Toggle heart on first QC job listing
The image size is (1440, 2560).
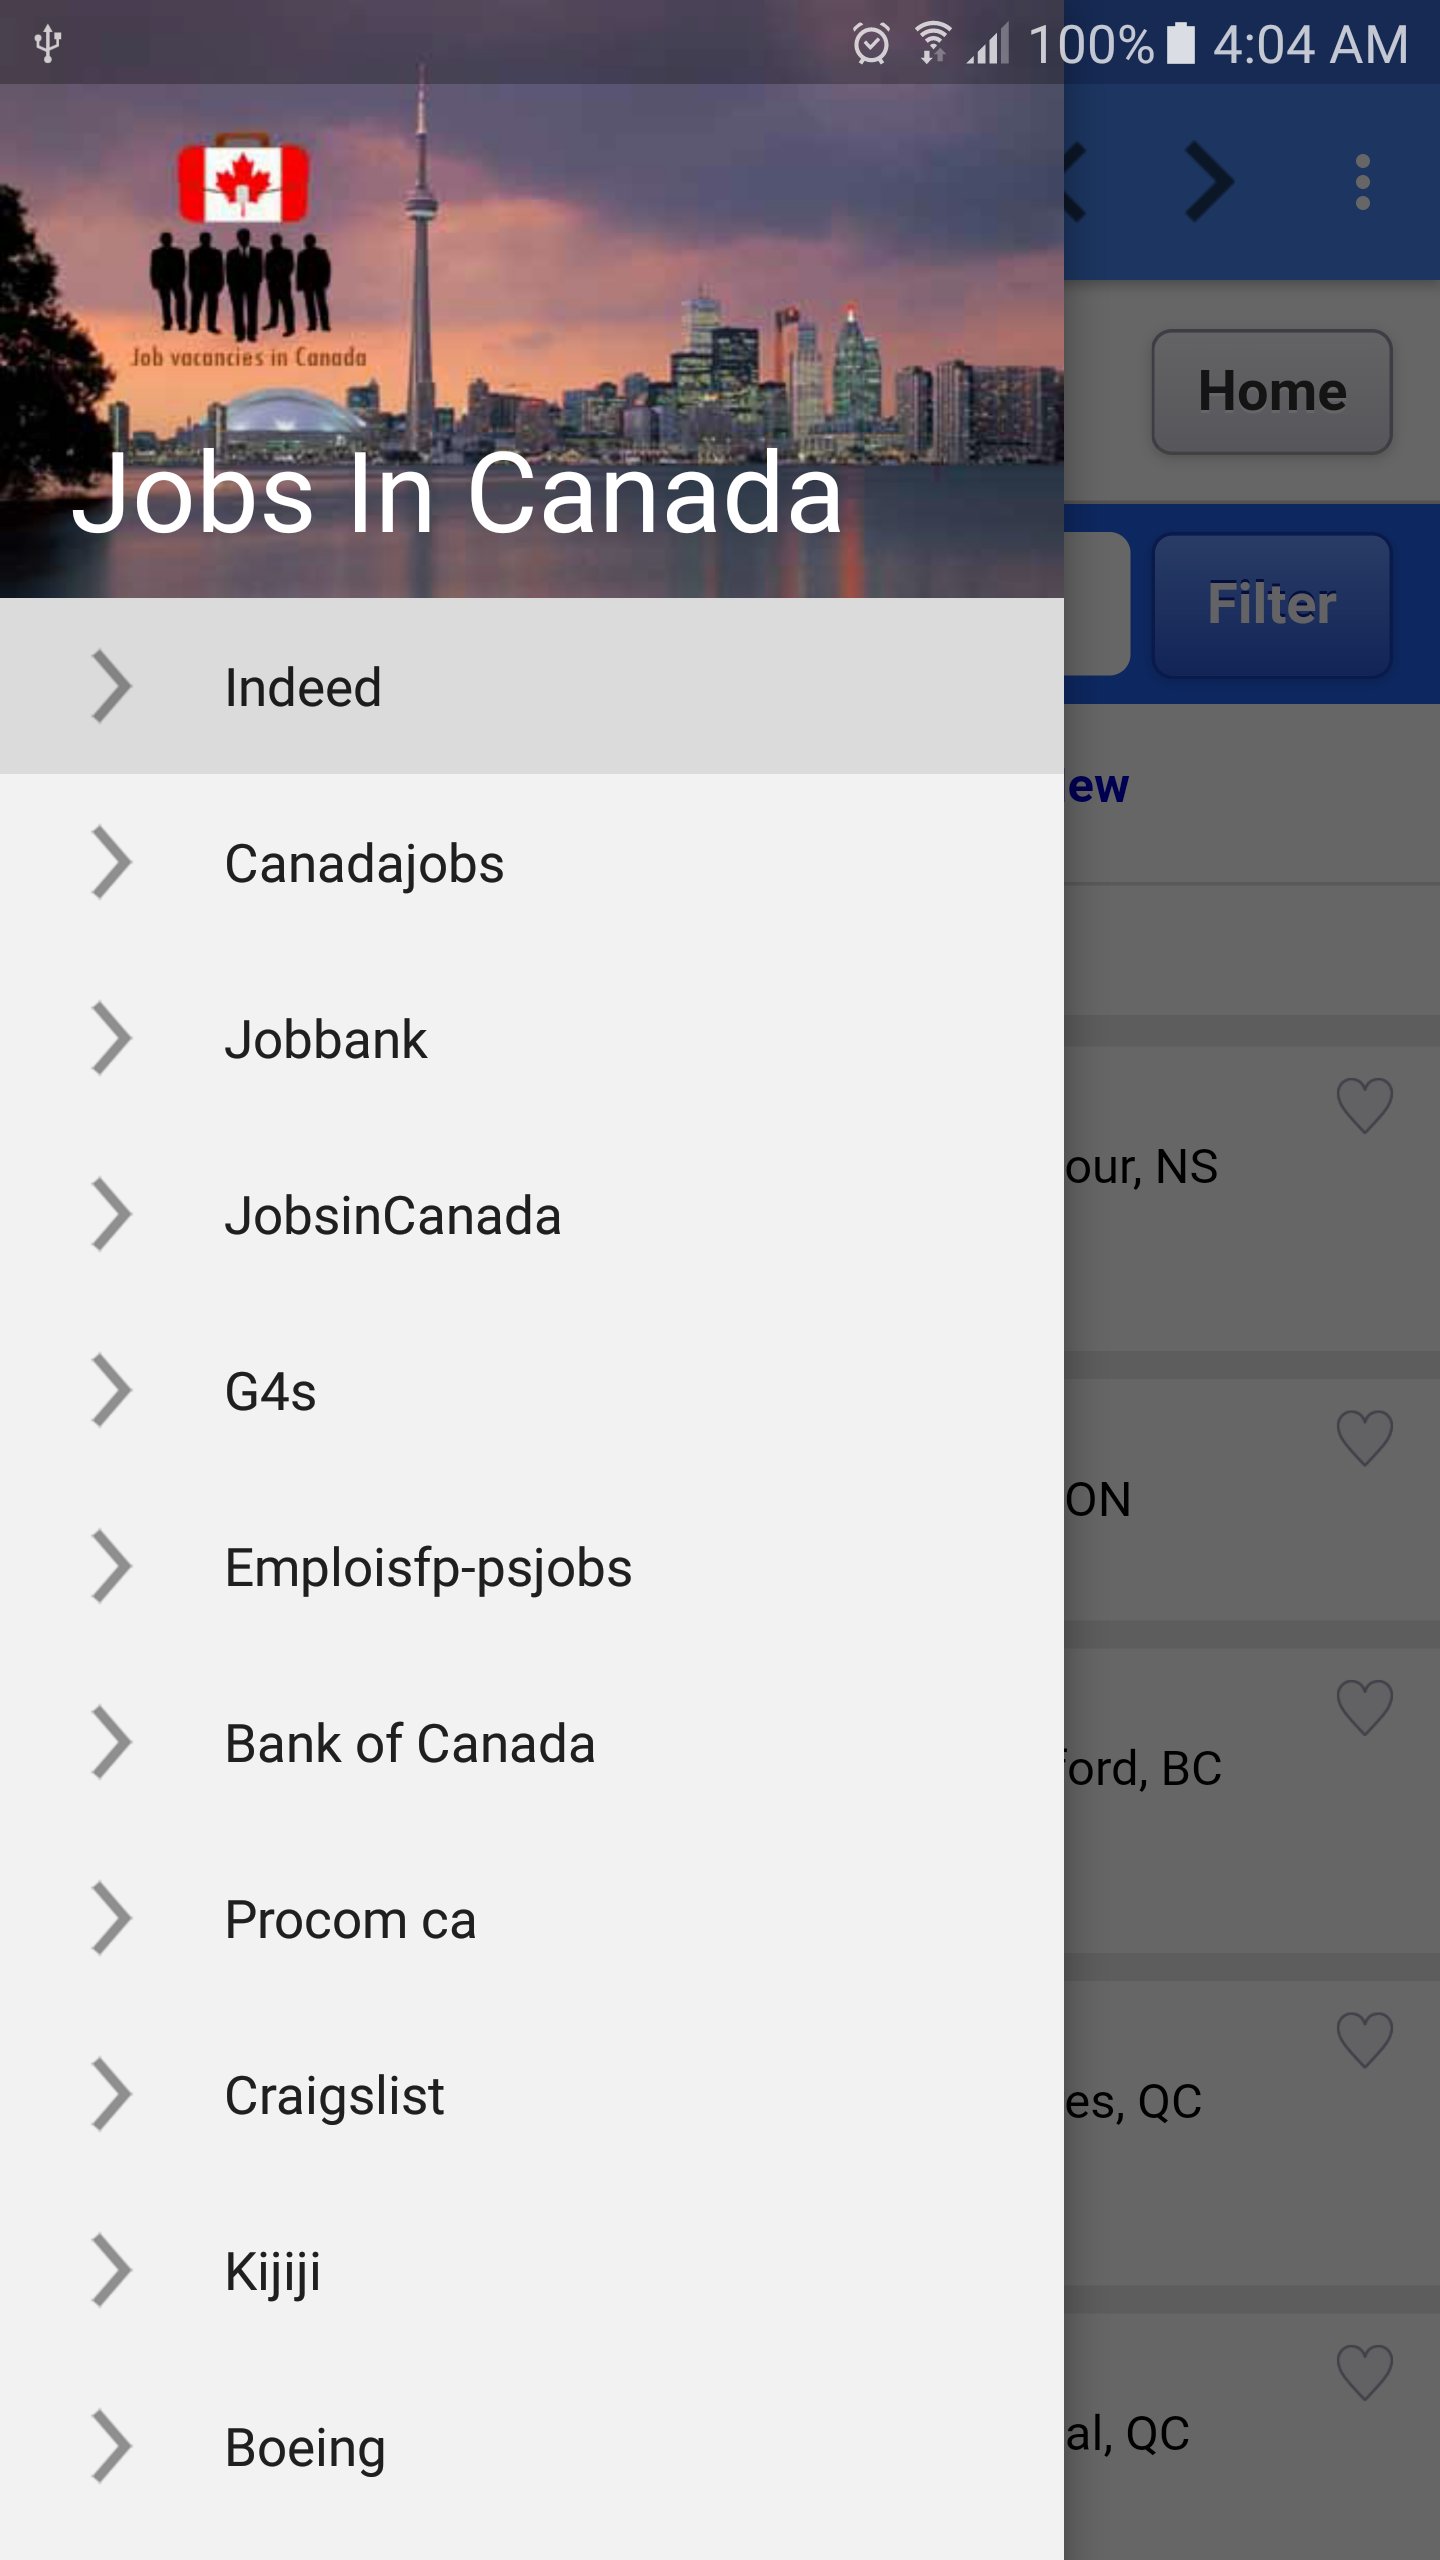pos(1364,2040)
